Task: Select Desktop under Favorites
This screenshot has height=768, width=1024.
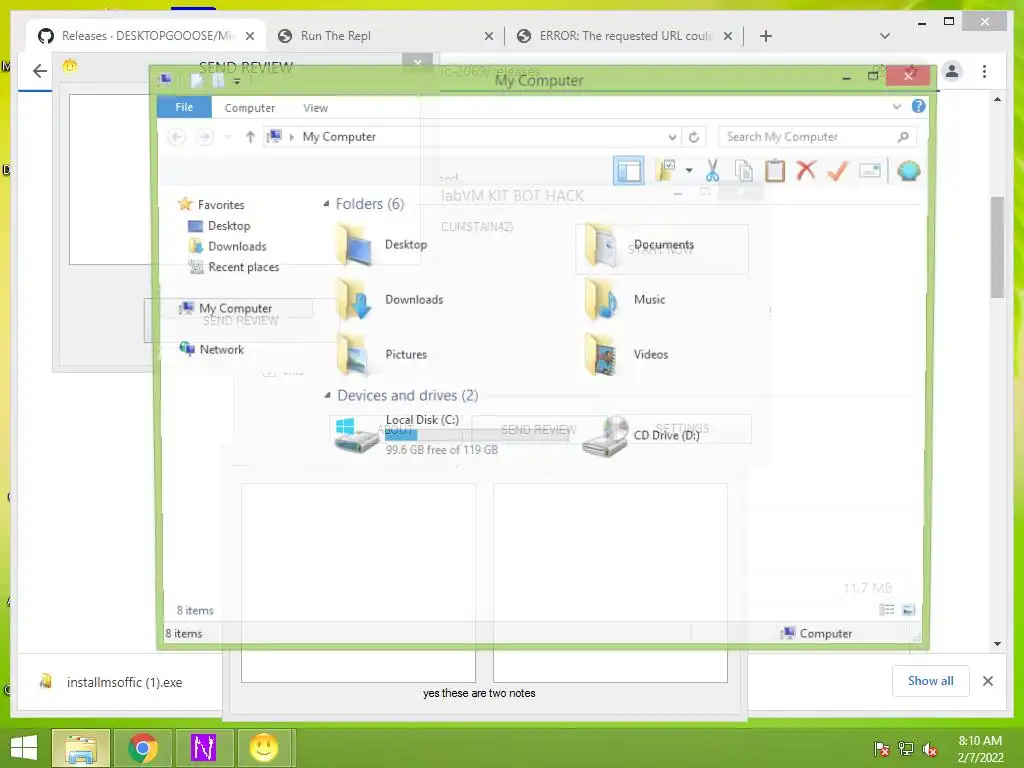Action: (229, 225)
